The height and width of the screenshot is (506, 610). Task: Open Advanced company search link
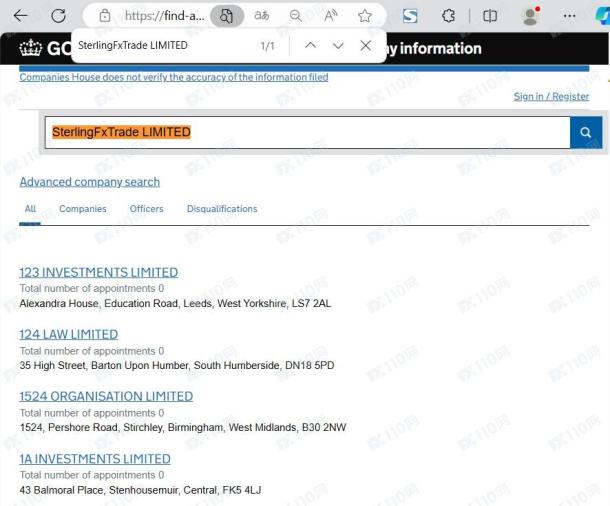pos(90,182)
